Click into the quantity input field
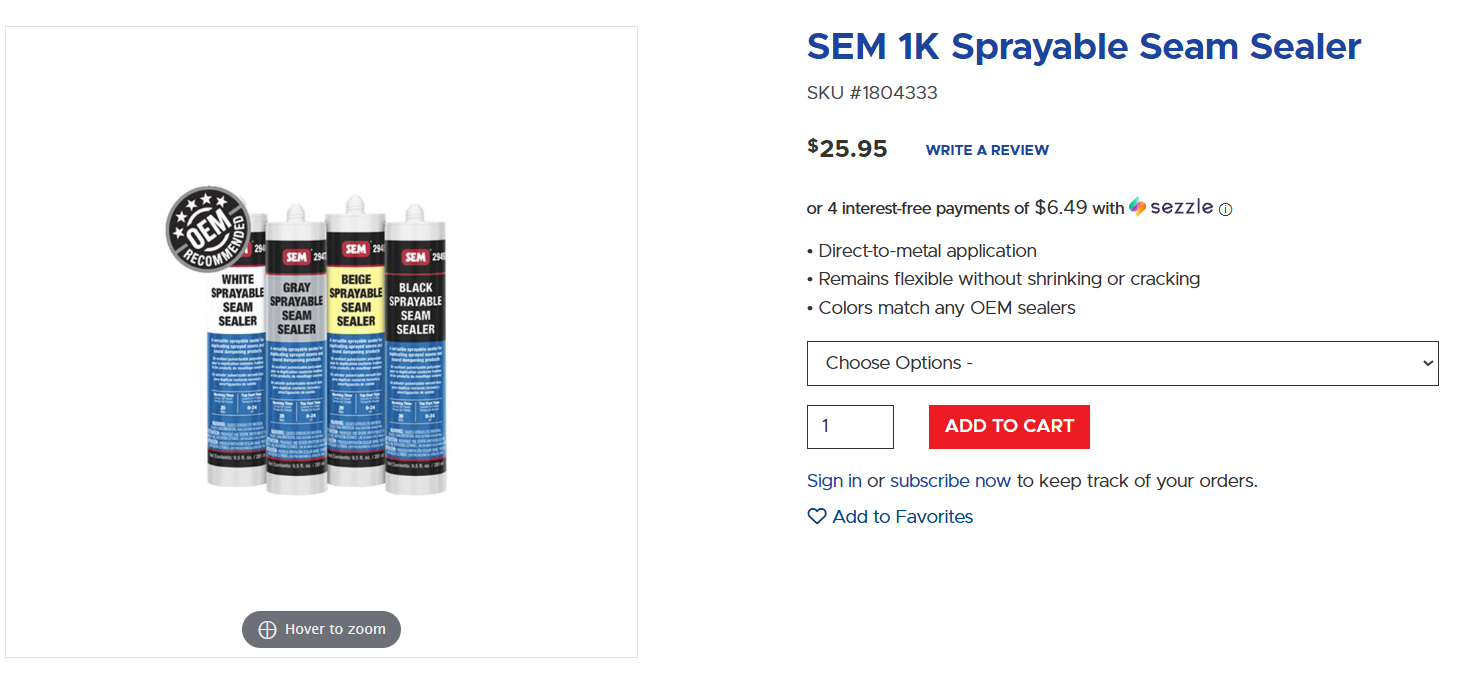 pos(850,427)
